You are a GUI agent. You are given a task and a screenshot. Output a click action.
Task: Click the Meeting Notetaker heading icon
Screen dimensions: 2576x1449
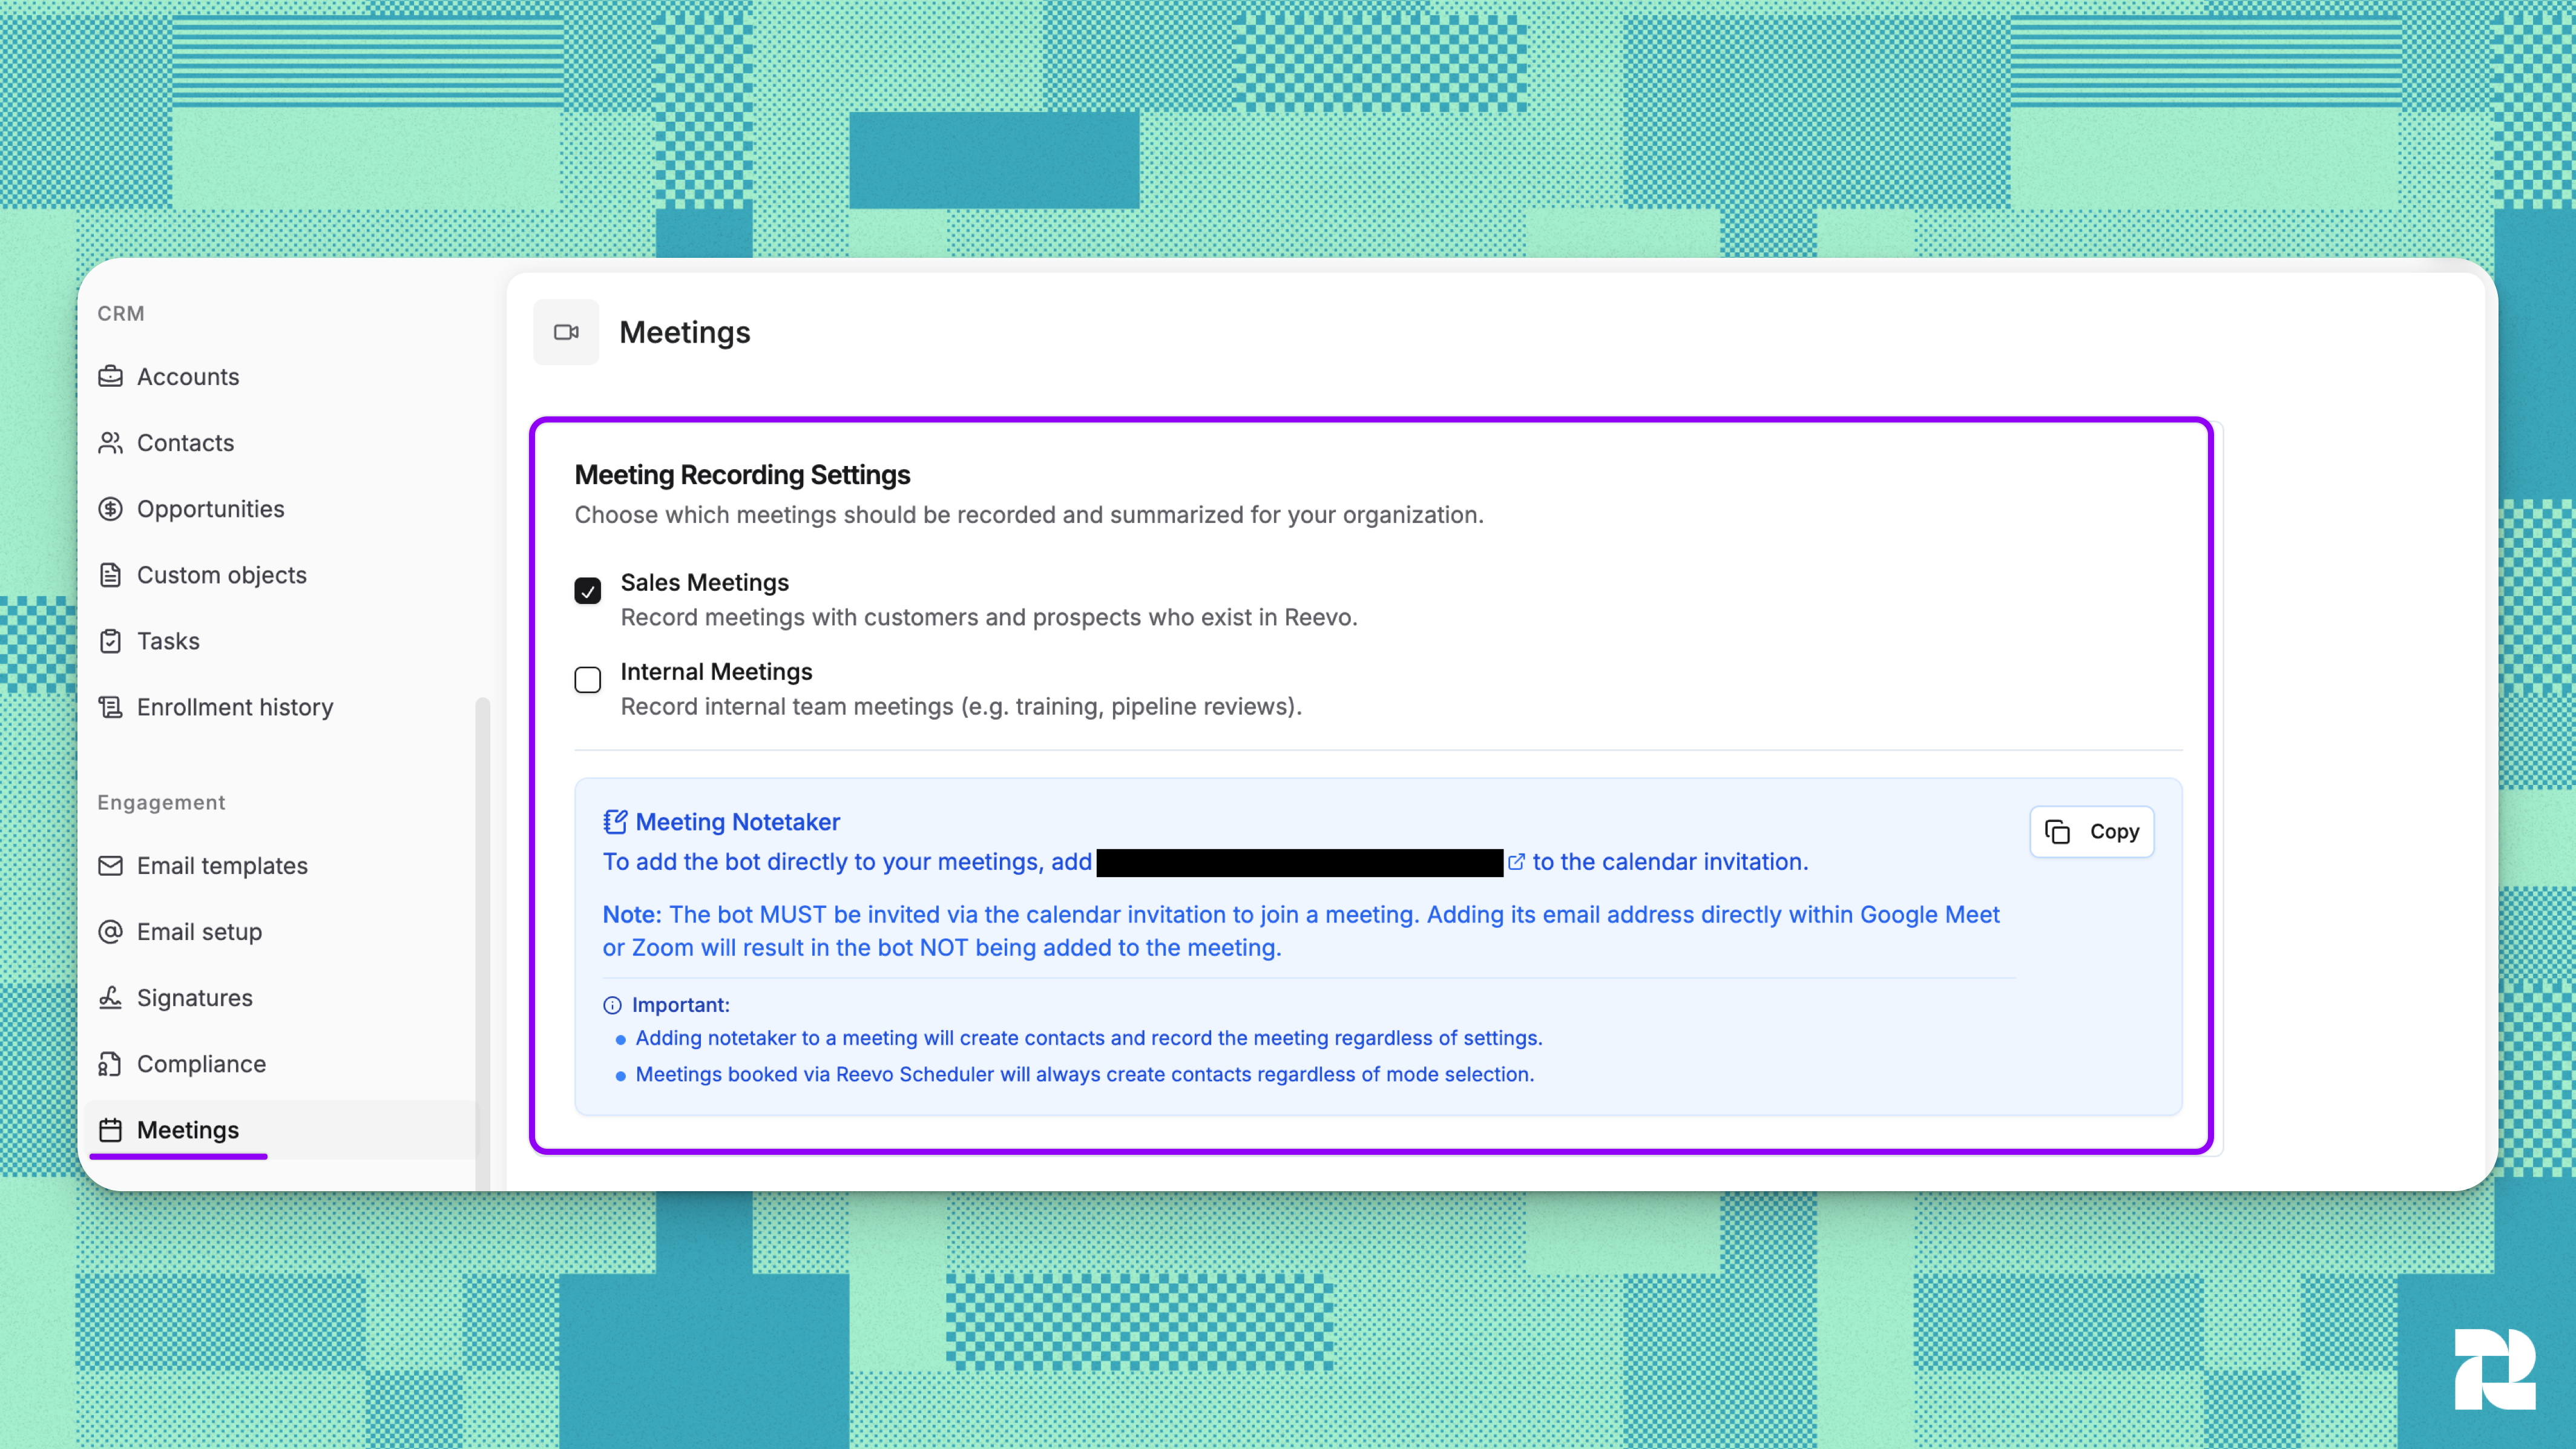[x=615, y=822]
